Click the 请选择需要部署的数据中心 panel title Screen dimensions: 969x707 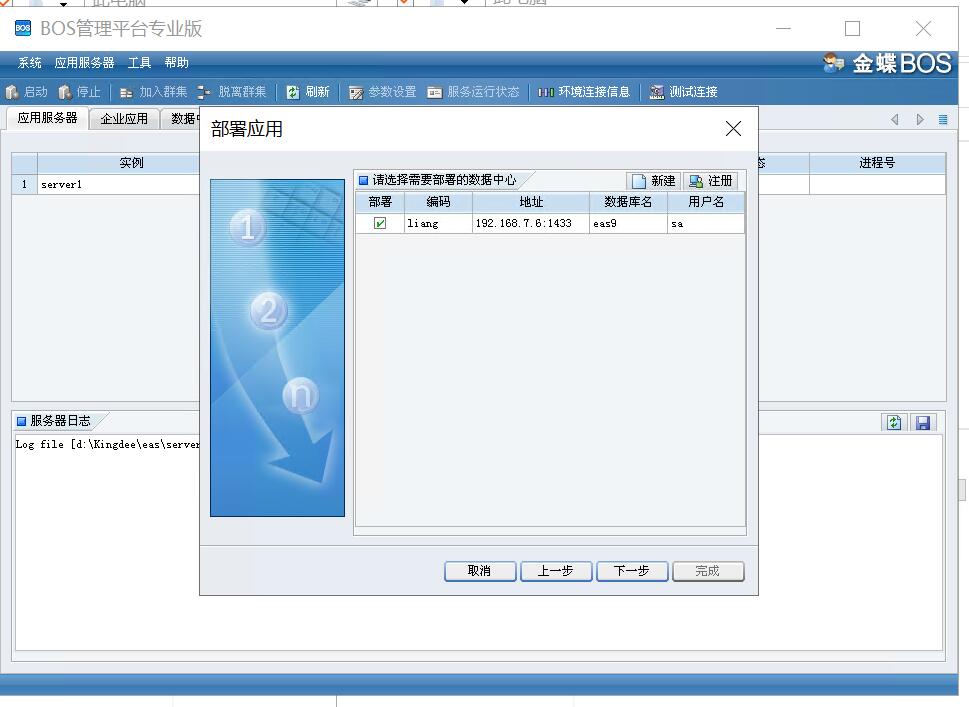pos(444,180)
